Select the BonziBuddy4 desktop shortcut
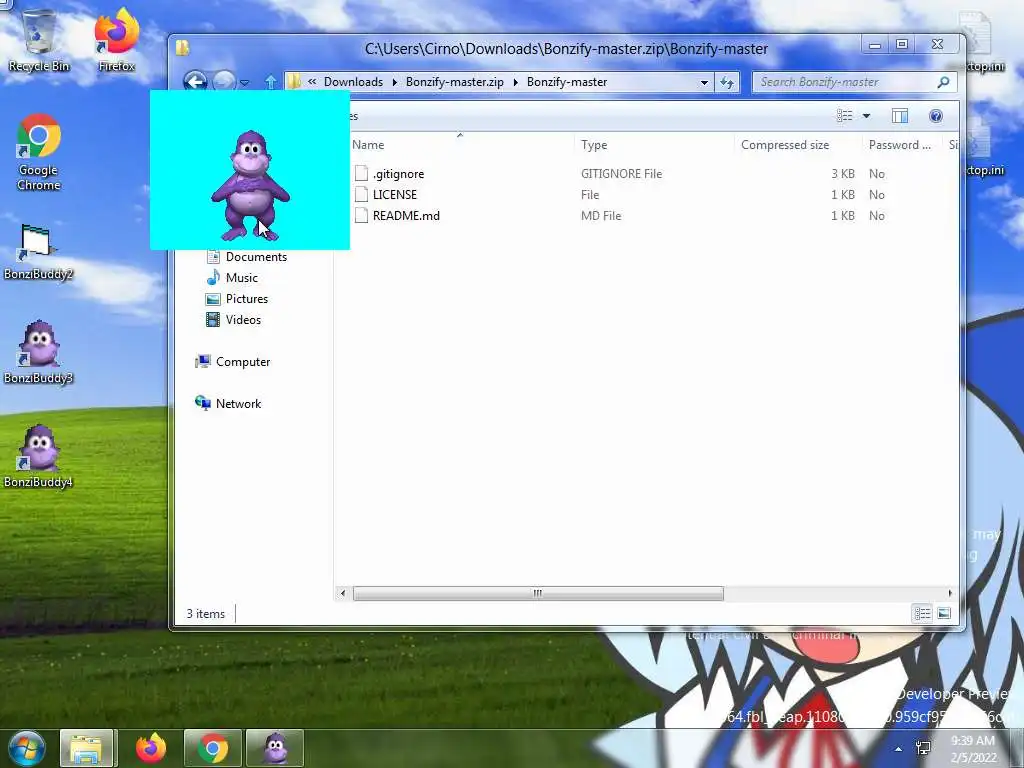The height and width of the screenshot is (768, 1024). pos(38,457)
